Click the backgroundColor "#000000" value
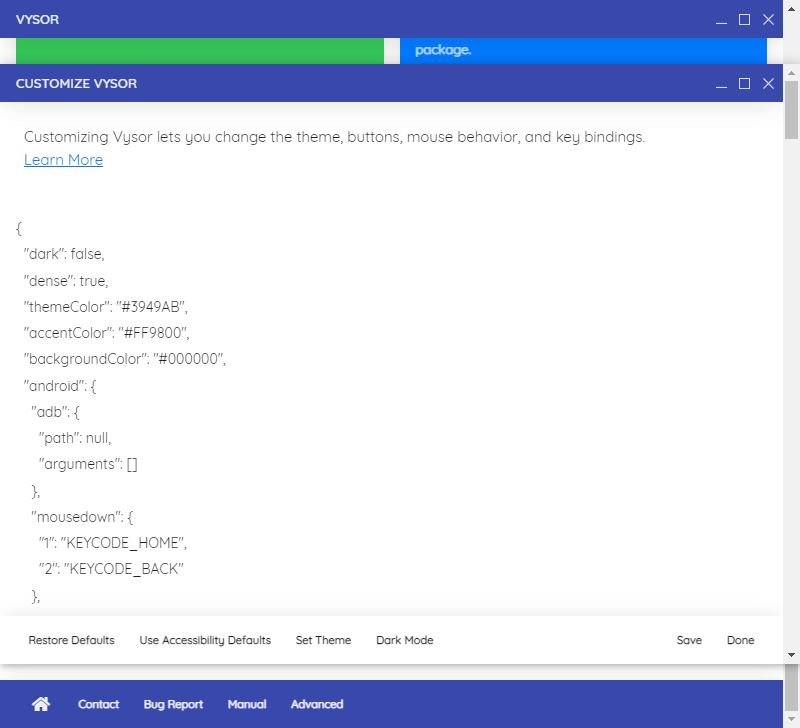The image size is (800, 728). pyautogui.click(x=189, y=359)
